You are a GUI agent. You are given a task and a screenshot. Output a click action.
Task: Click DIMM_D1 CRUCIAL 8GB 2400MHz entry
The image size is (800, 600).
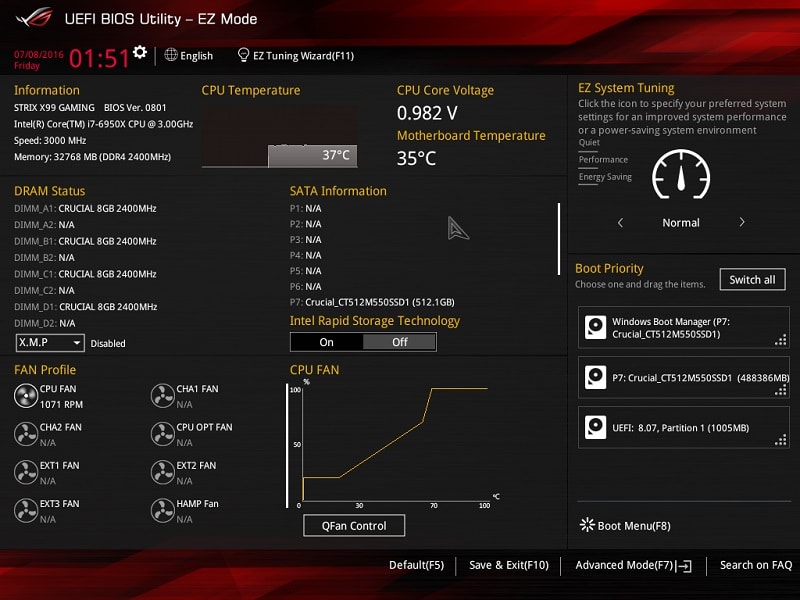[86, 307]
